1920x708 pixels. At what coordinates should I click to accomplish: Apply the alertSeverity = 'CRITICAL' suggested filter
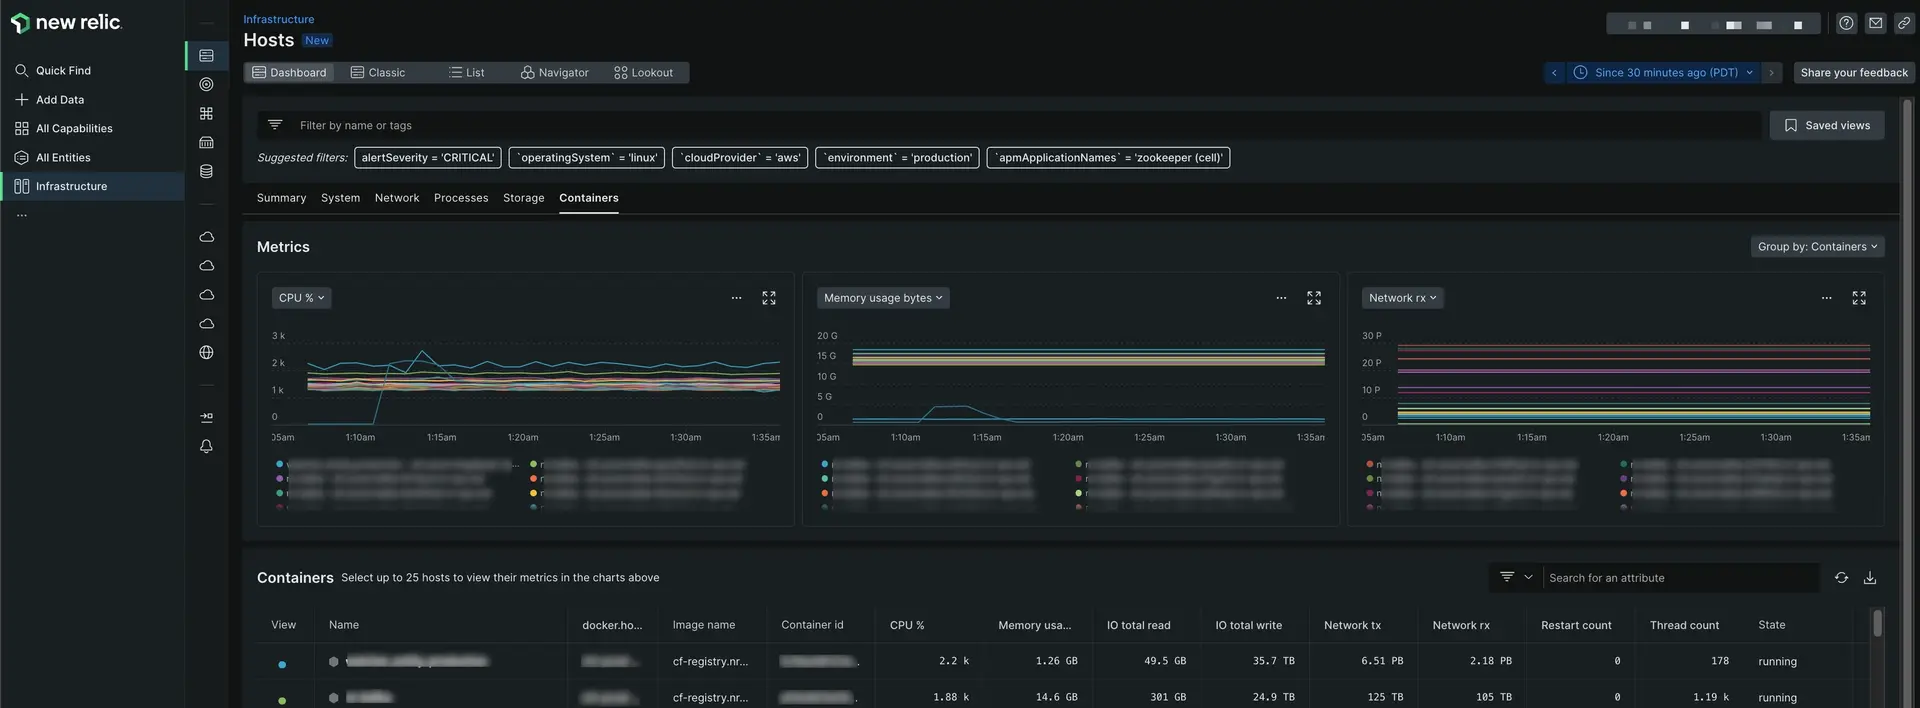(427, 158)
